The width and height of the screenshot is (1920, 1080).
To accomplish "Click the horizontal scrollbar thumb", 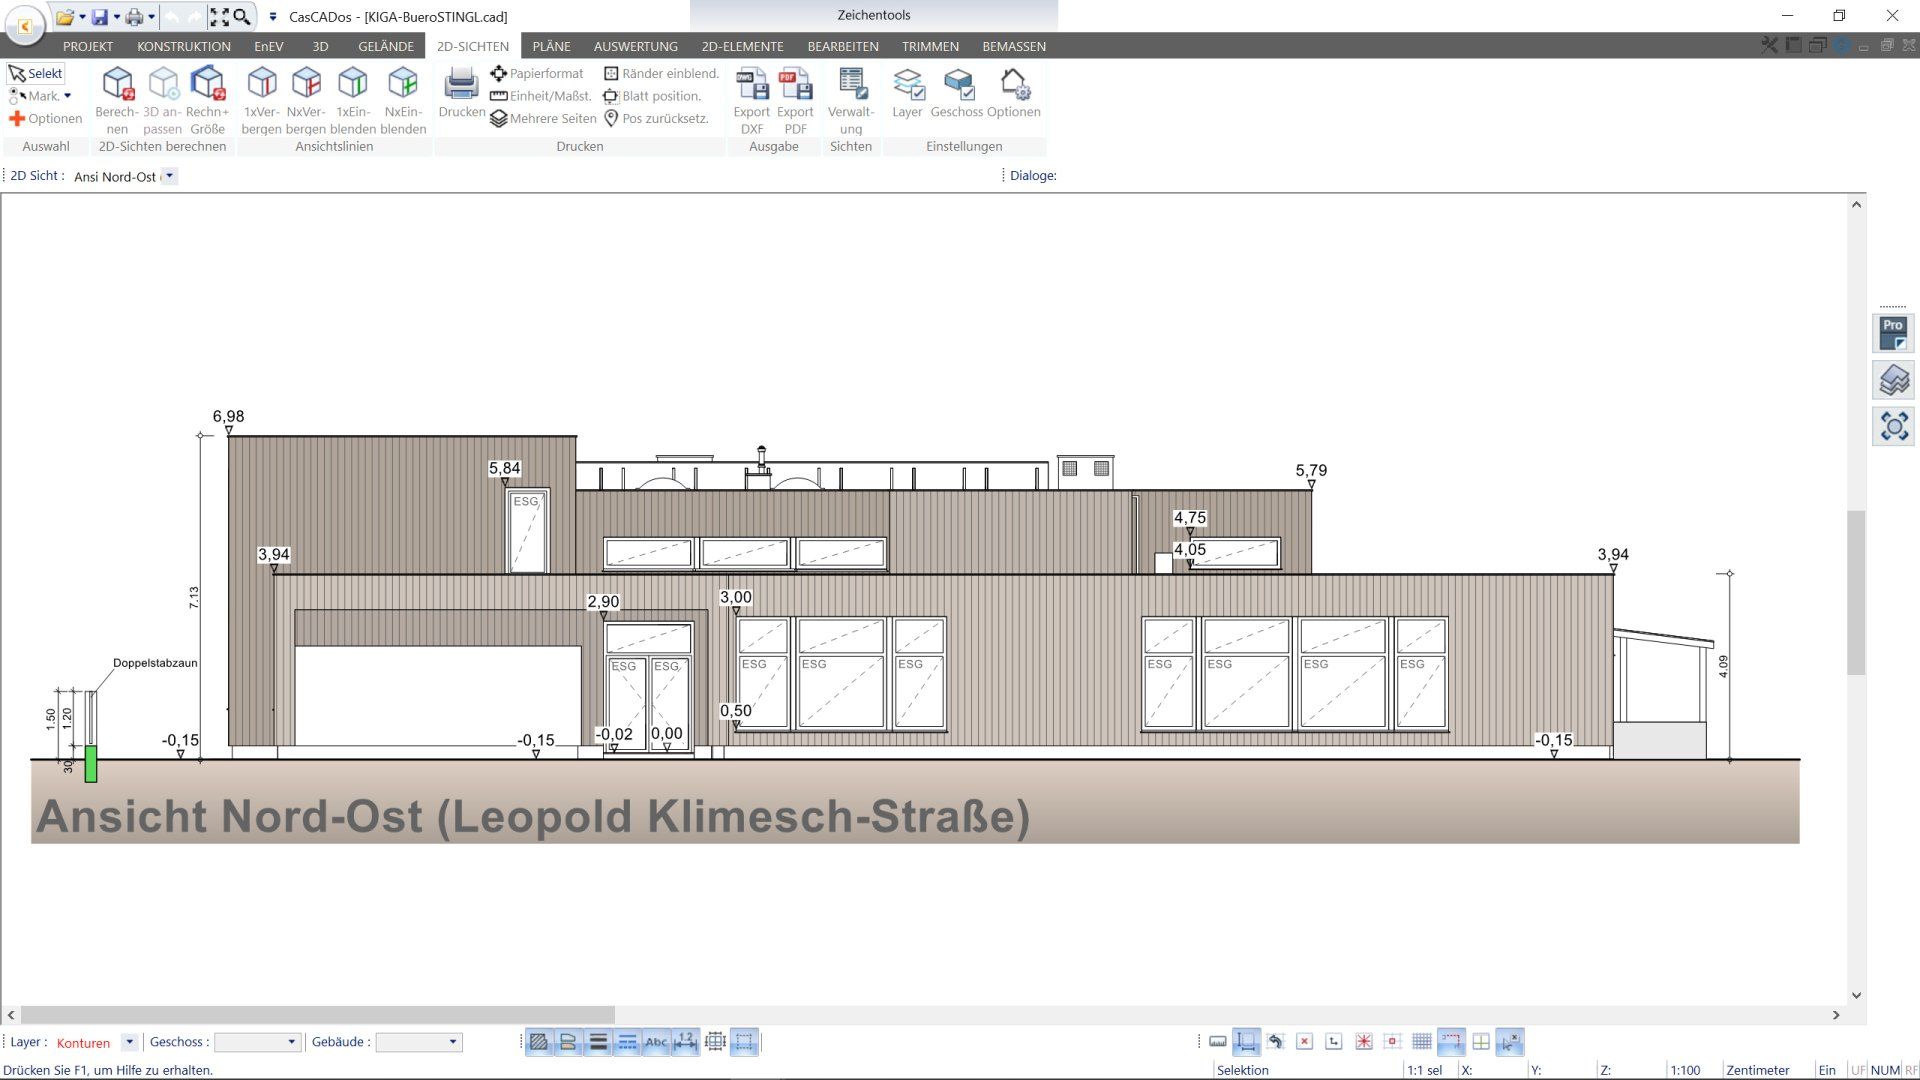I will (x=317, y=1015).
